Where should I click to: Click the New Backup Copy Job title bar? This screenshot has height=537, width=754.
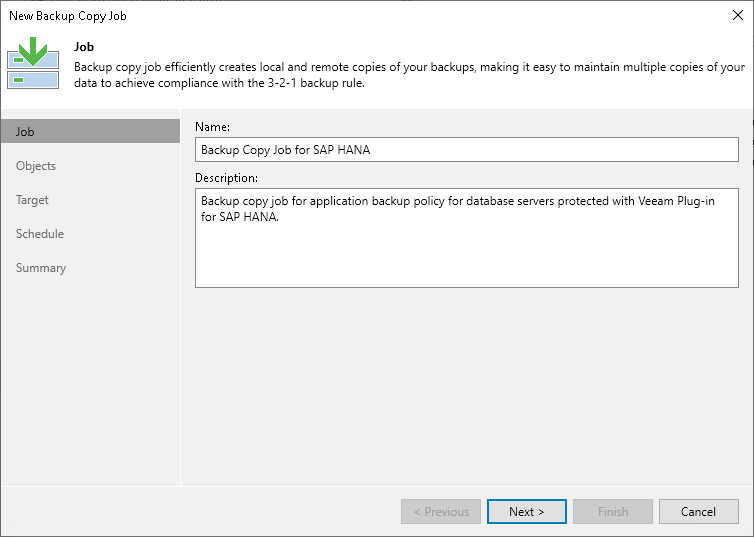[x=300, y=16]
